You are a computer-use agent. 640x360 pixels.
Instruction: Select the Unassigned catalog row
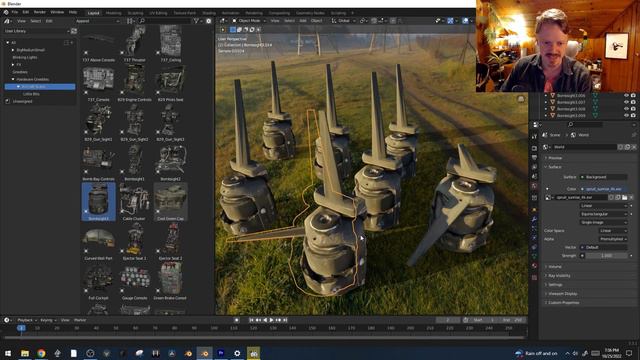40,101
